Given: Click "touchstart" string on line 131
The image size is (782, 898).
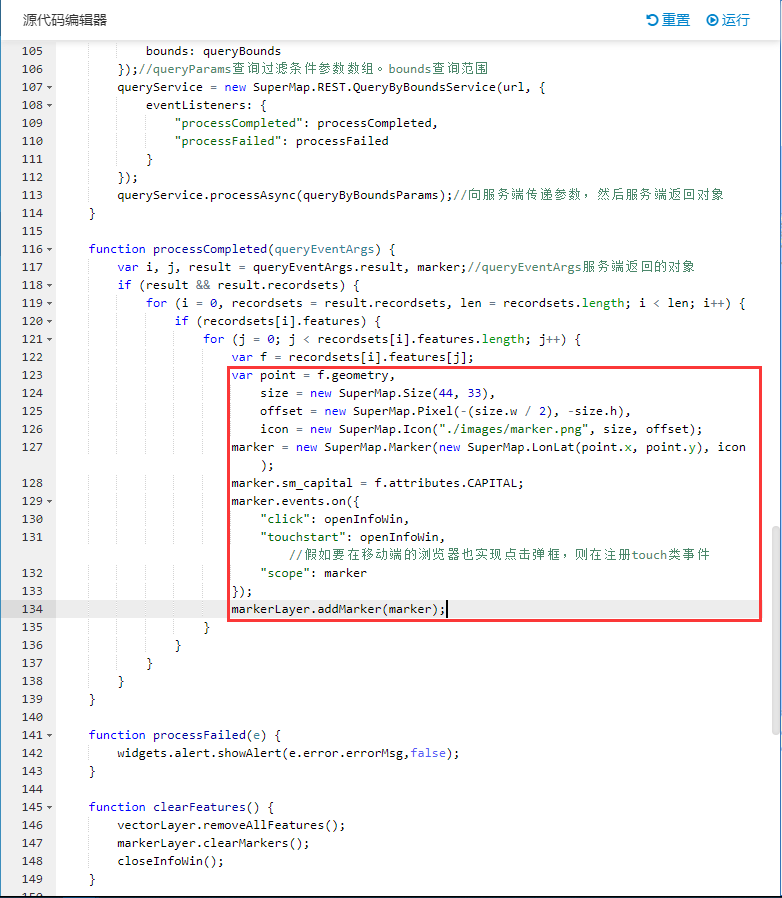Looking at the screenshot, I should pyautogui.click(x=303, y=537).
